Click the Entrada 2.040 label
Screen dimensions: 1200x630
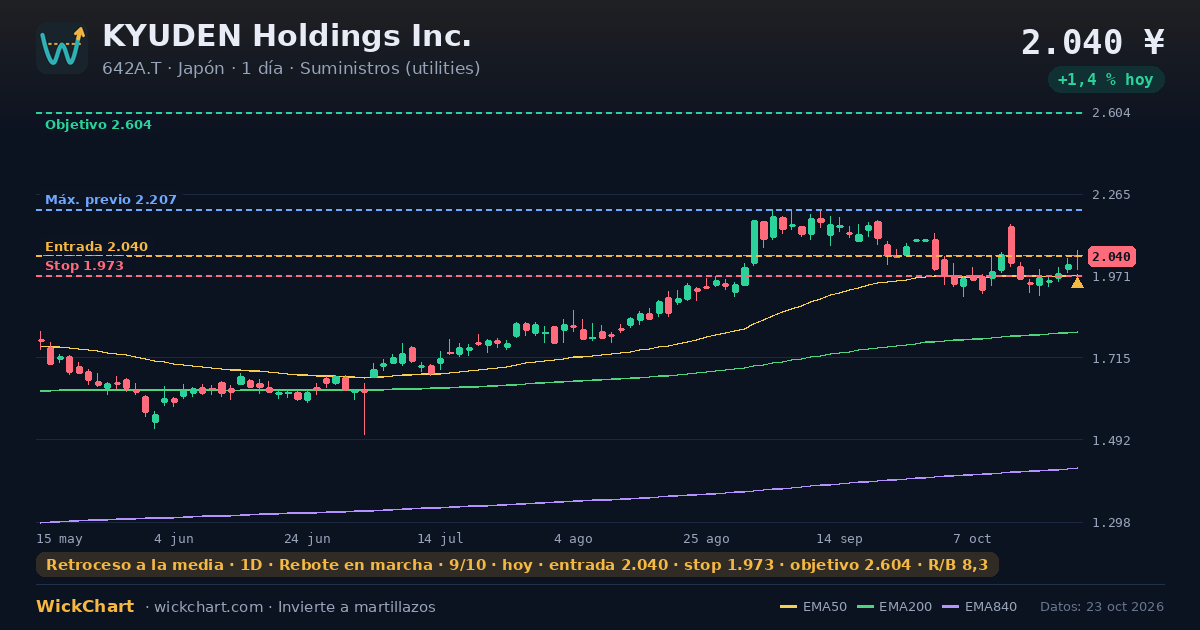(x=96, y=247)
